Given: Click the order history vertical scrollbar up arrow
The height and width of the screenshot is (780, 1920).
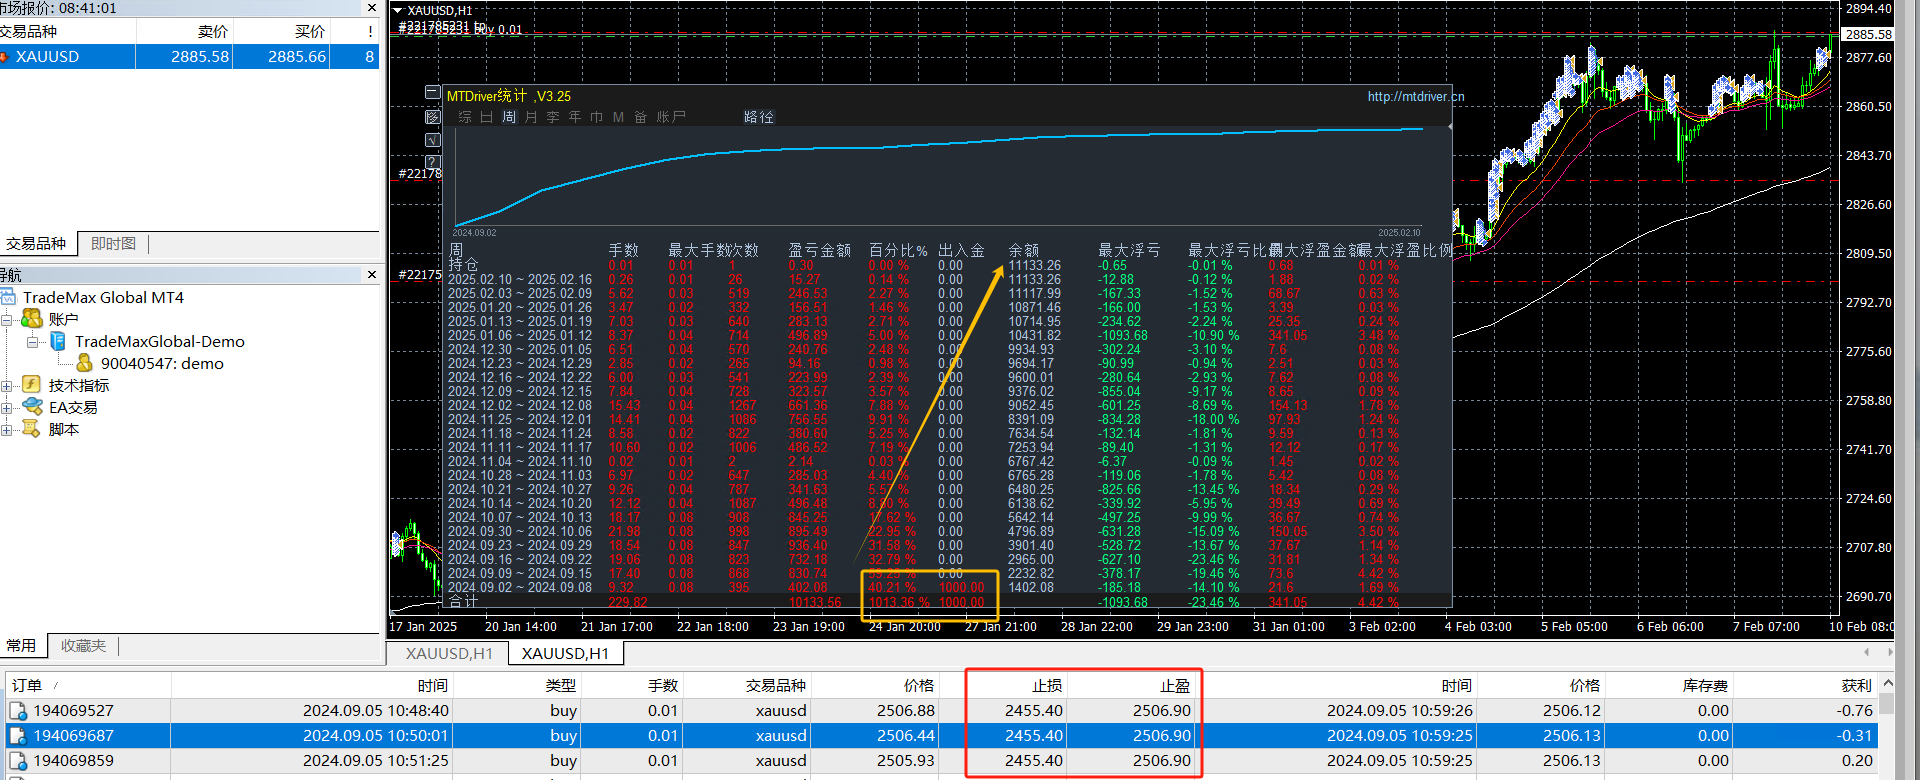Looking at the screenshot, I should [1887, 684].
